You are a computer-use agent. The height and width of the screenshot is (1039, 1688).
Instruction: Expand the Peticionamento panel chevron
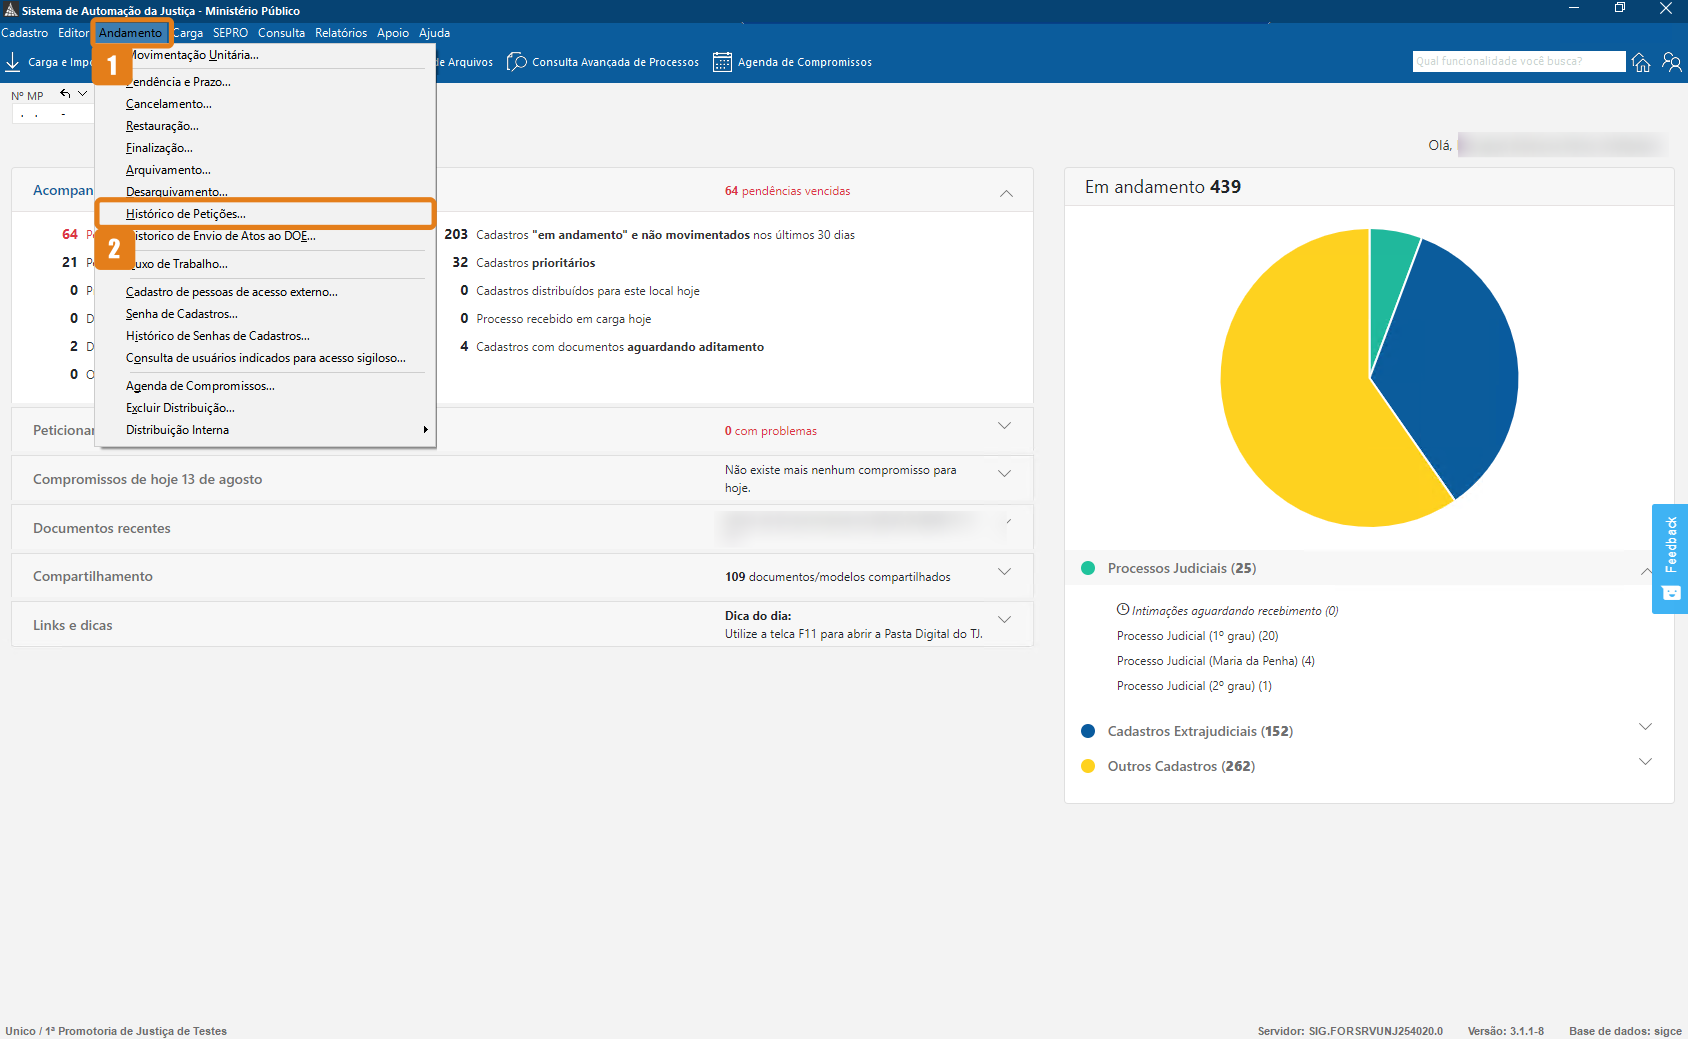(1004, 426)
